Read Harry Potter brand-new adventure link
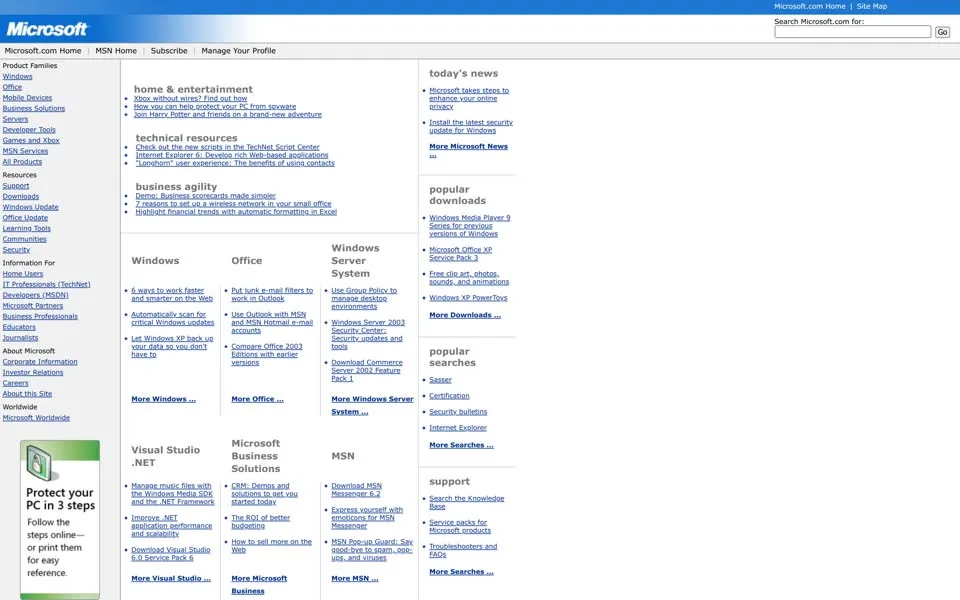 (x=228, y=114)
